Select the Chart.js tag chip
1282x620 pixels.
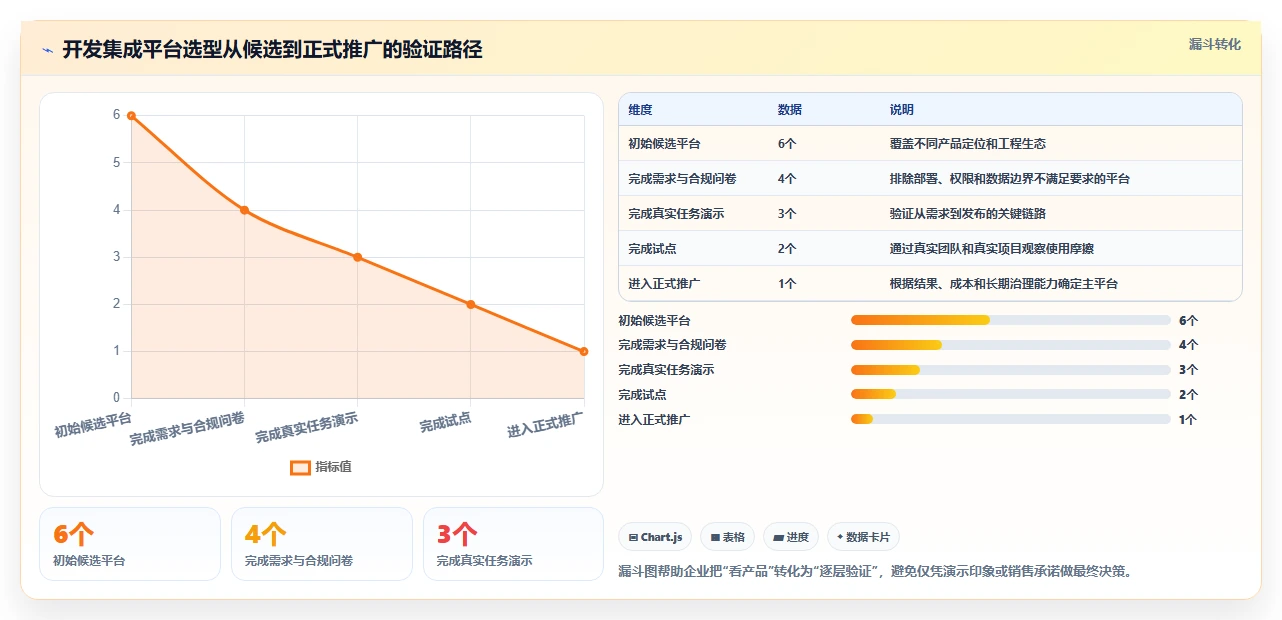coord(655,537)
